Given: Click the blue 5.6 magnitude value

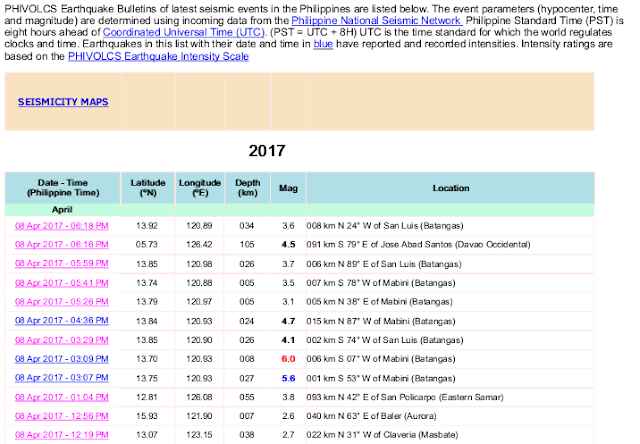Looking at the screenshot, I should click(288, 378).
